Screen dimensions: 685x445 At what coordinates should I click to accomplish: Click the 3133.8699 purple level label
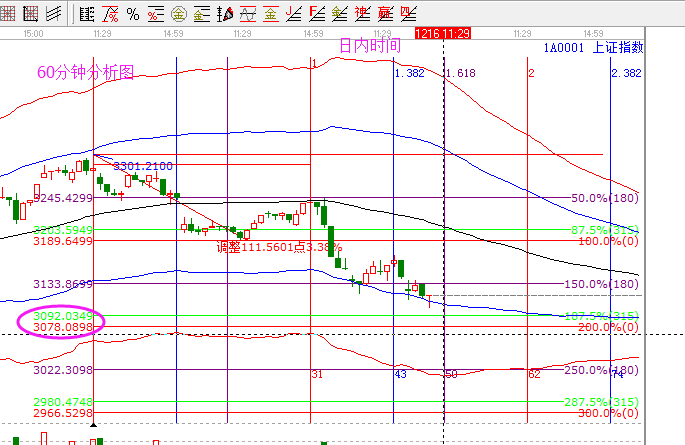[x=63, y=284]
